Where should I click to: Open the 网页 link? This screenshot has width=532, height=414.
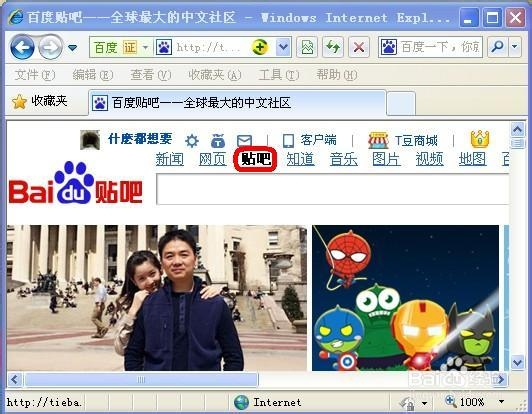pyautogui.click(x=213, y=159)
